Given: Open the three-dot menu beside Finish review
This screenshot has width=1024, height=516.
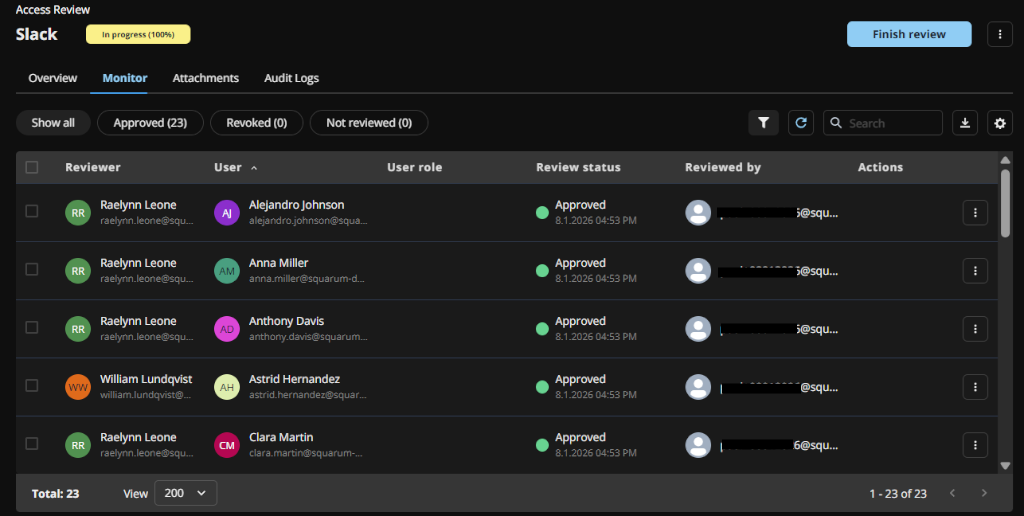Looking at the screenshot, I should tap(1000, 34).
